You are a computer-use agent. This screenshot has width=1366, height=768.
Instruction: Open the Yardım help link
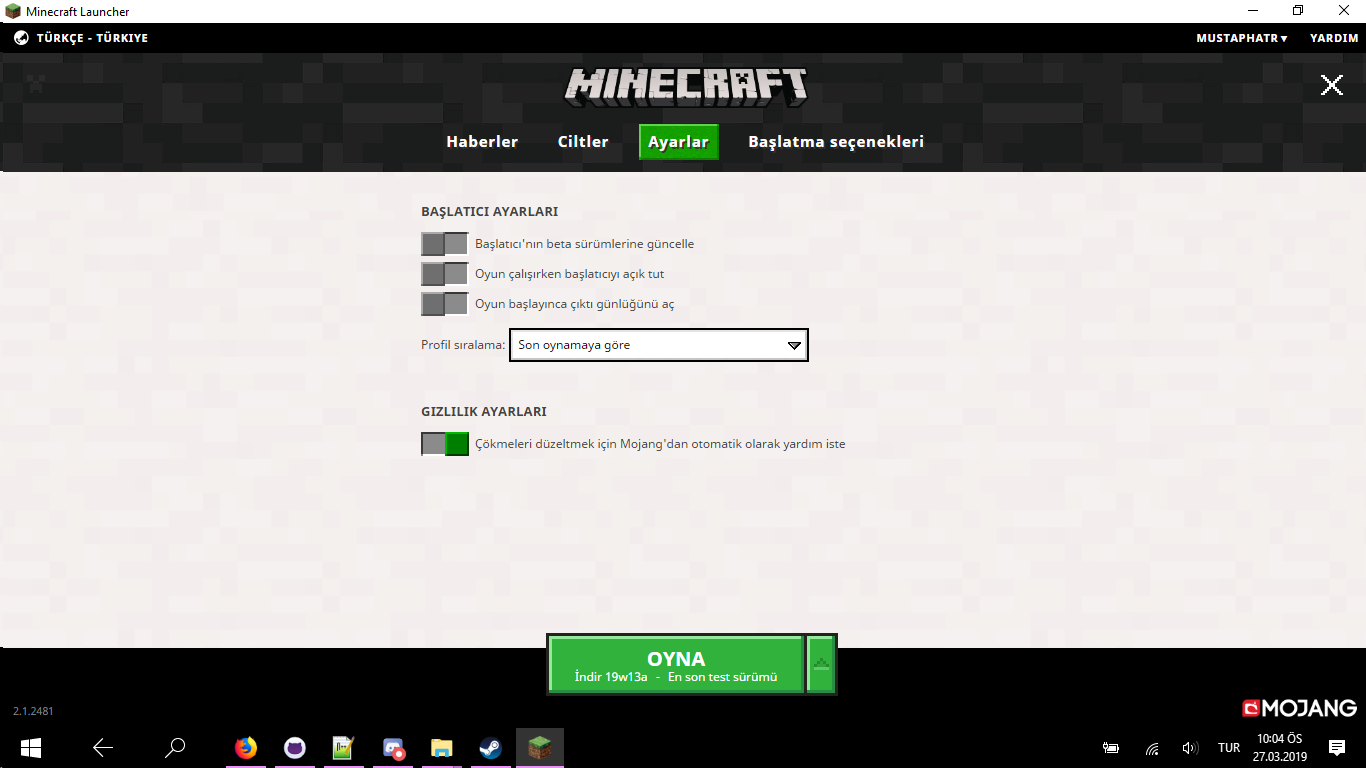(1334, 38)
